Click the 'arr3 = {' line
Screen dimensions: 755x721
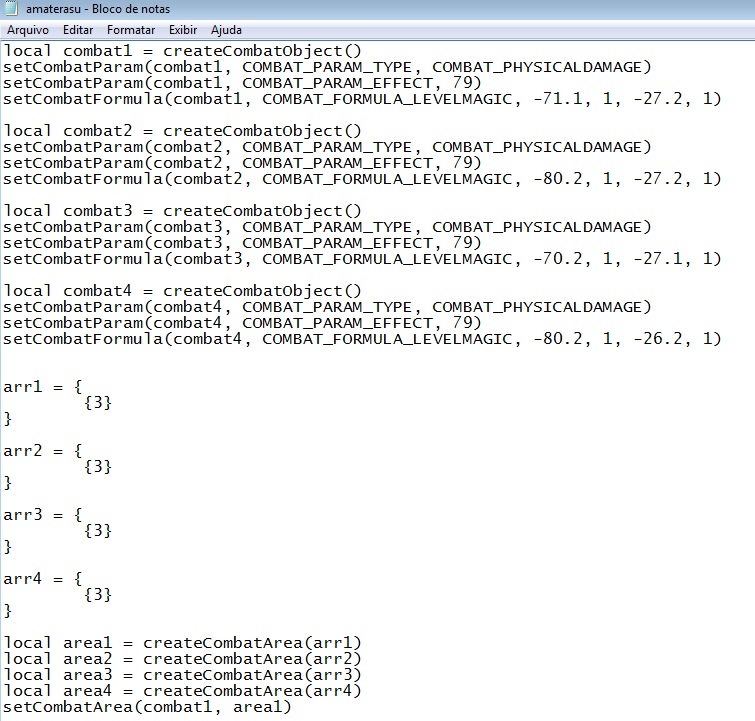tap(43, 515)
